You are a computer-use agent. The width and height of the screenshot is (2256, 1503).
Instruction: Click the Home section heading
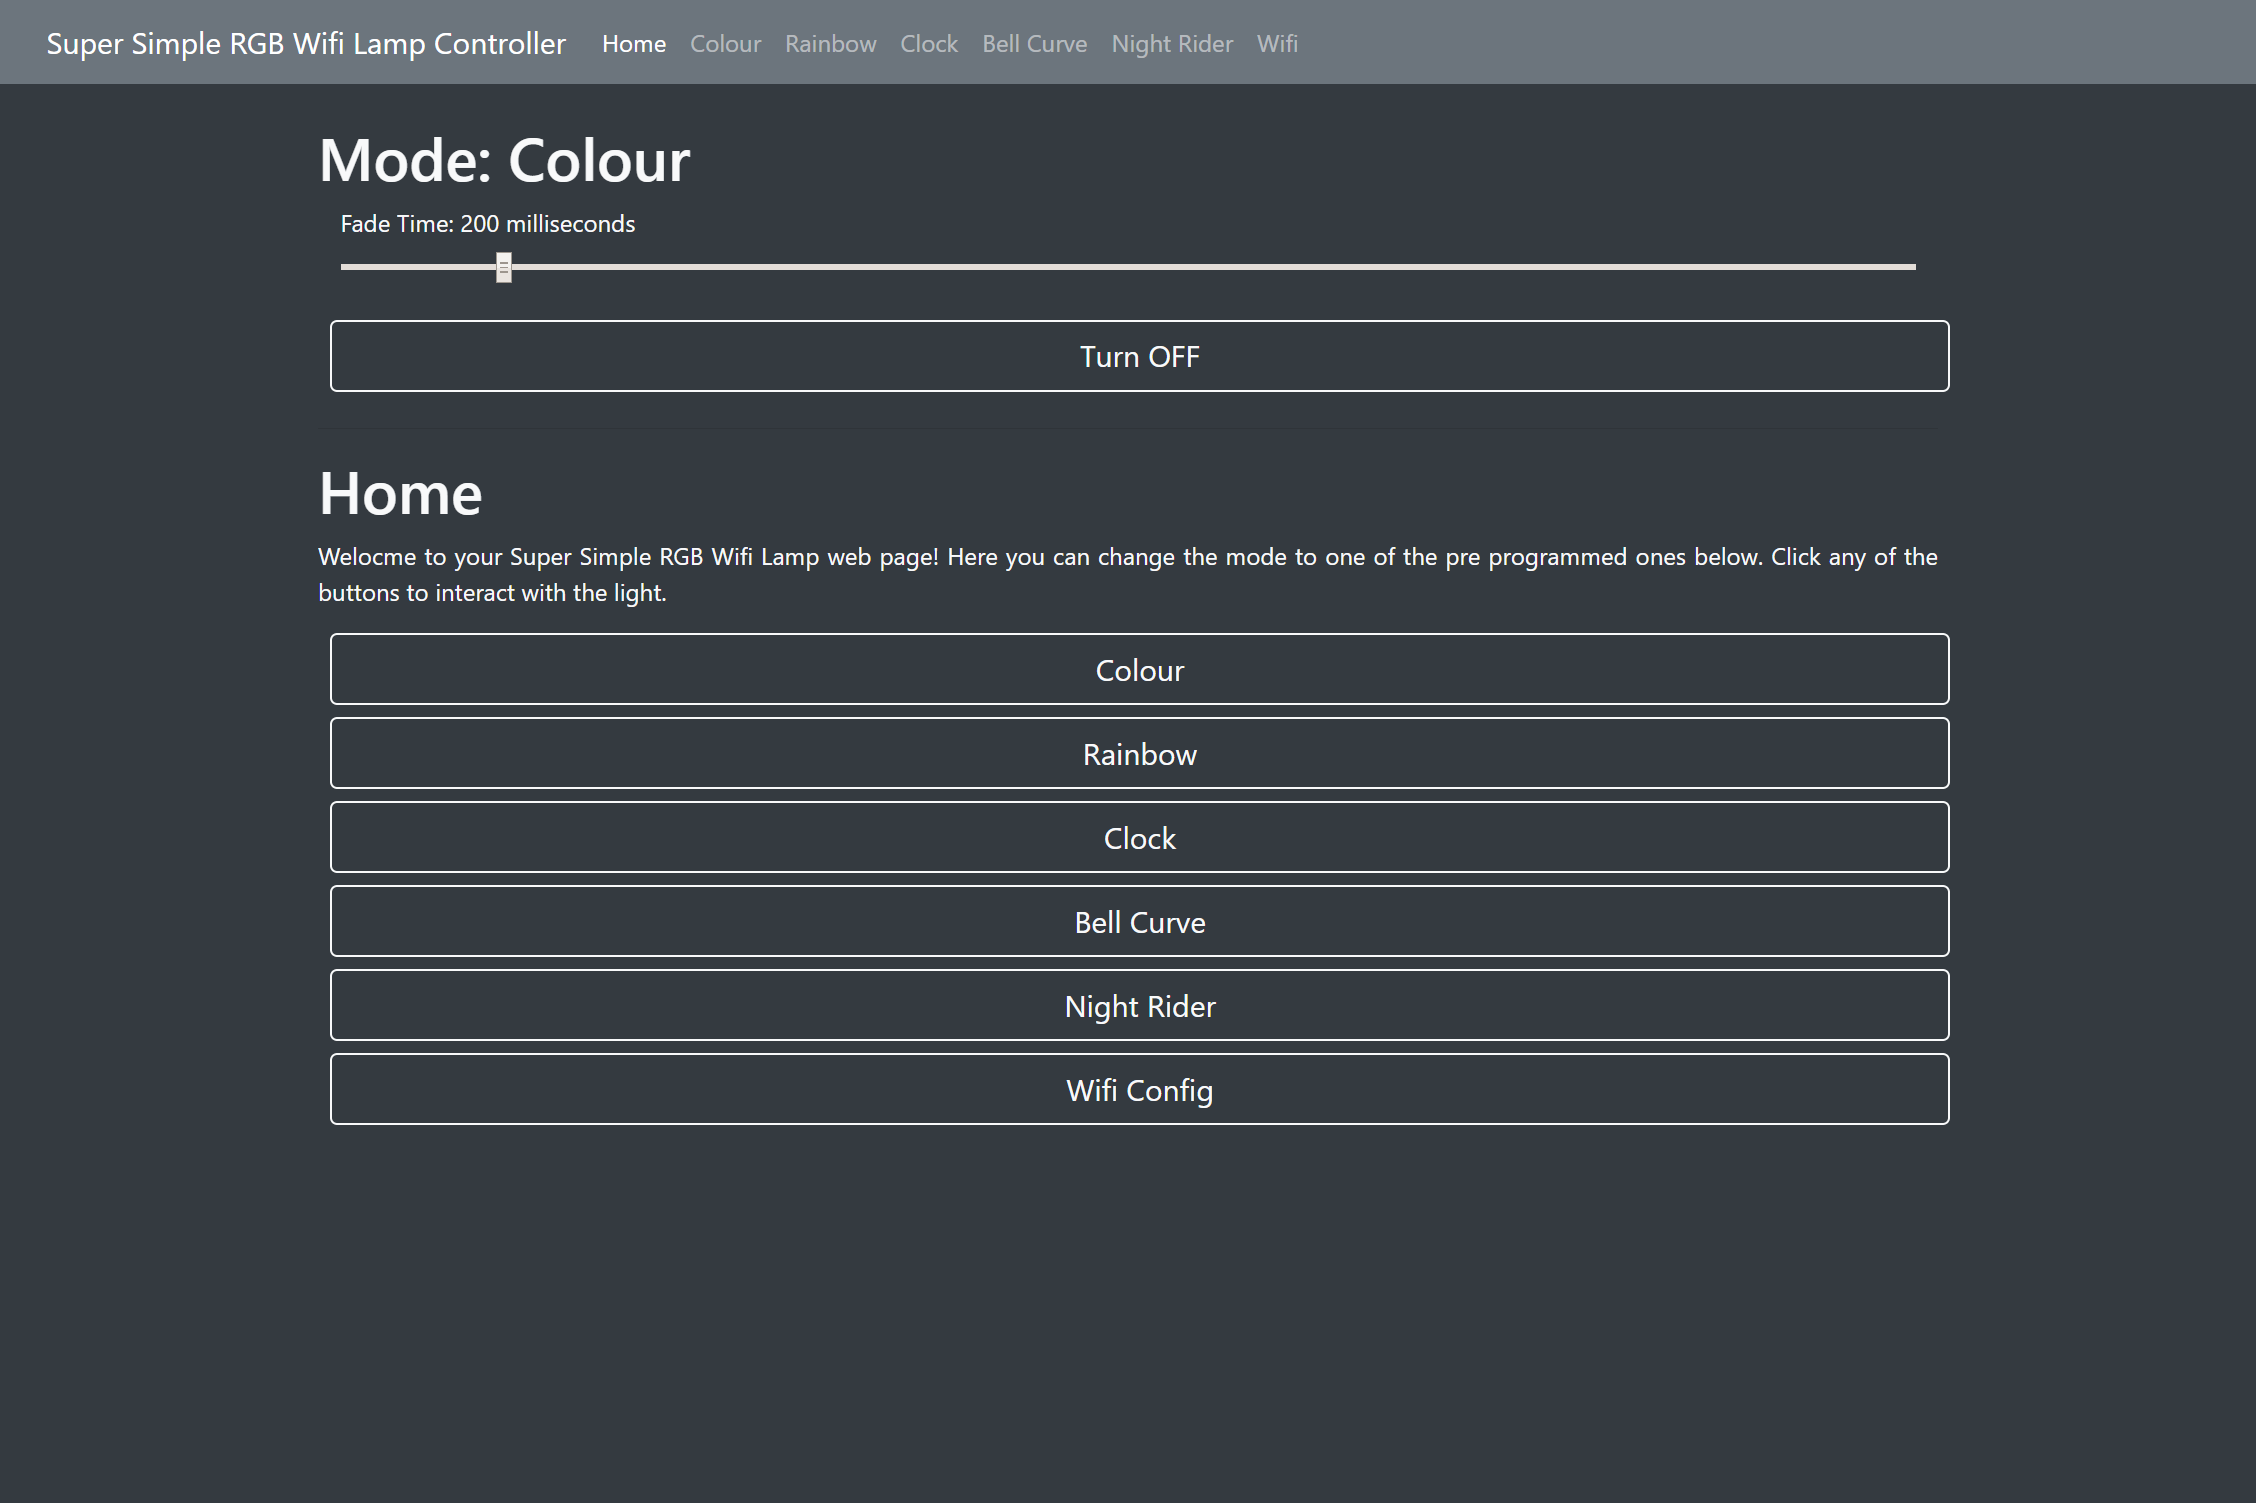(x=400, y=493)
